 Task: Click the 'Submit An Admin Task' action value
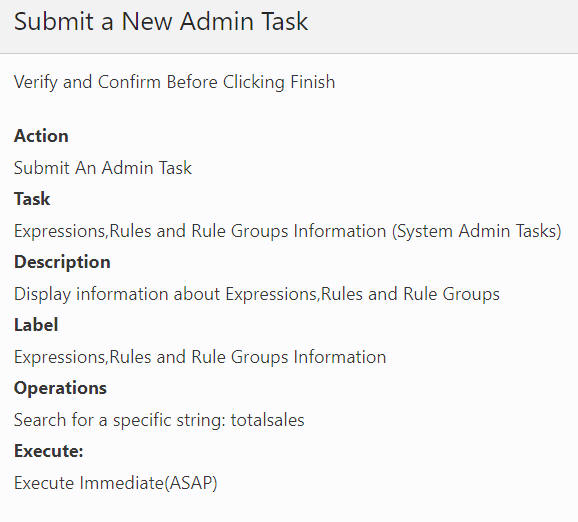pos(103,168)
